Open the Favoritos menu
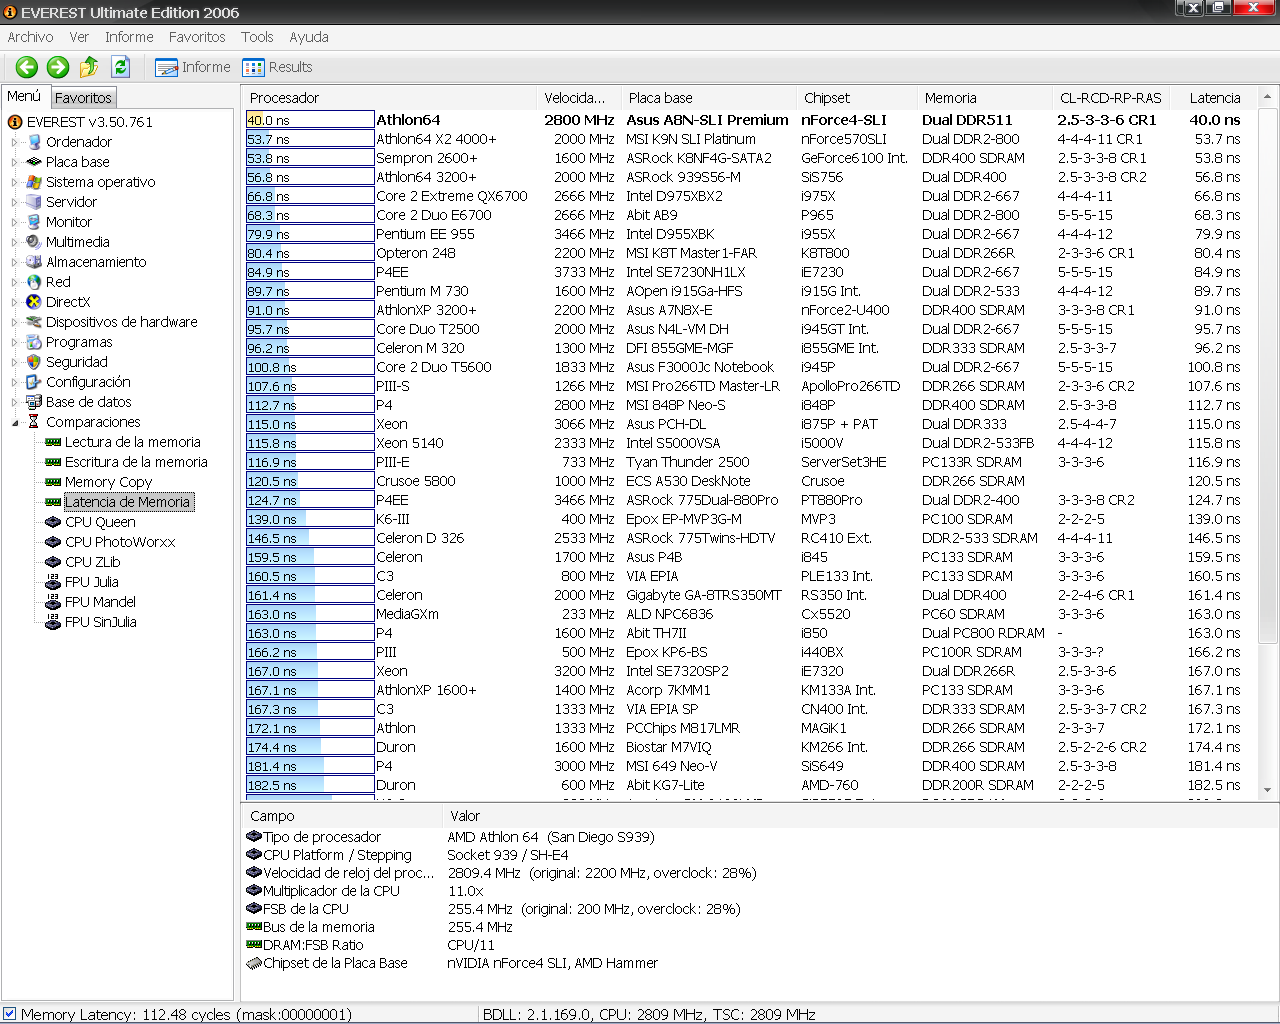Image resolution: width=1280 pixels, height=1024 pixels. tap(197, 37)
